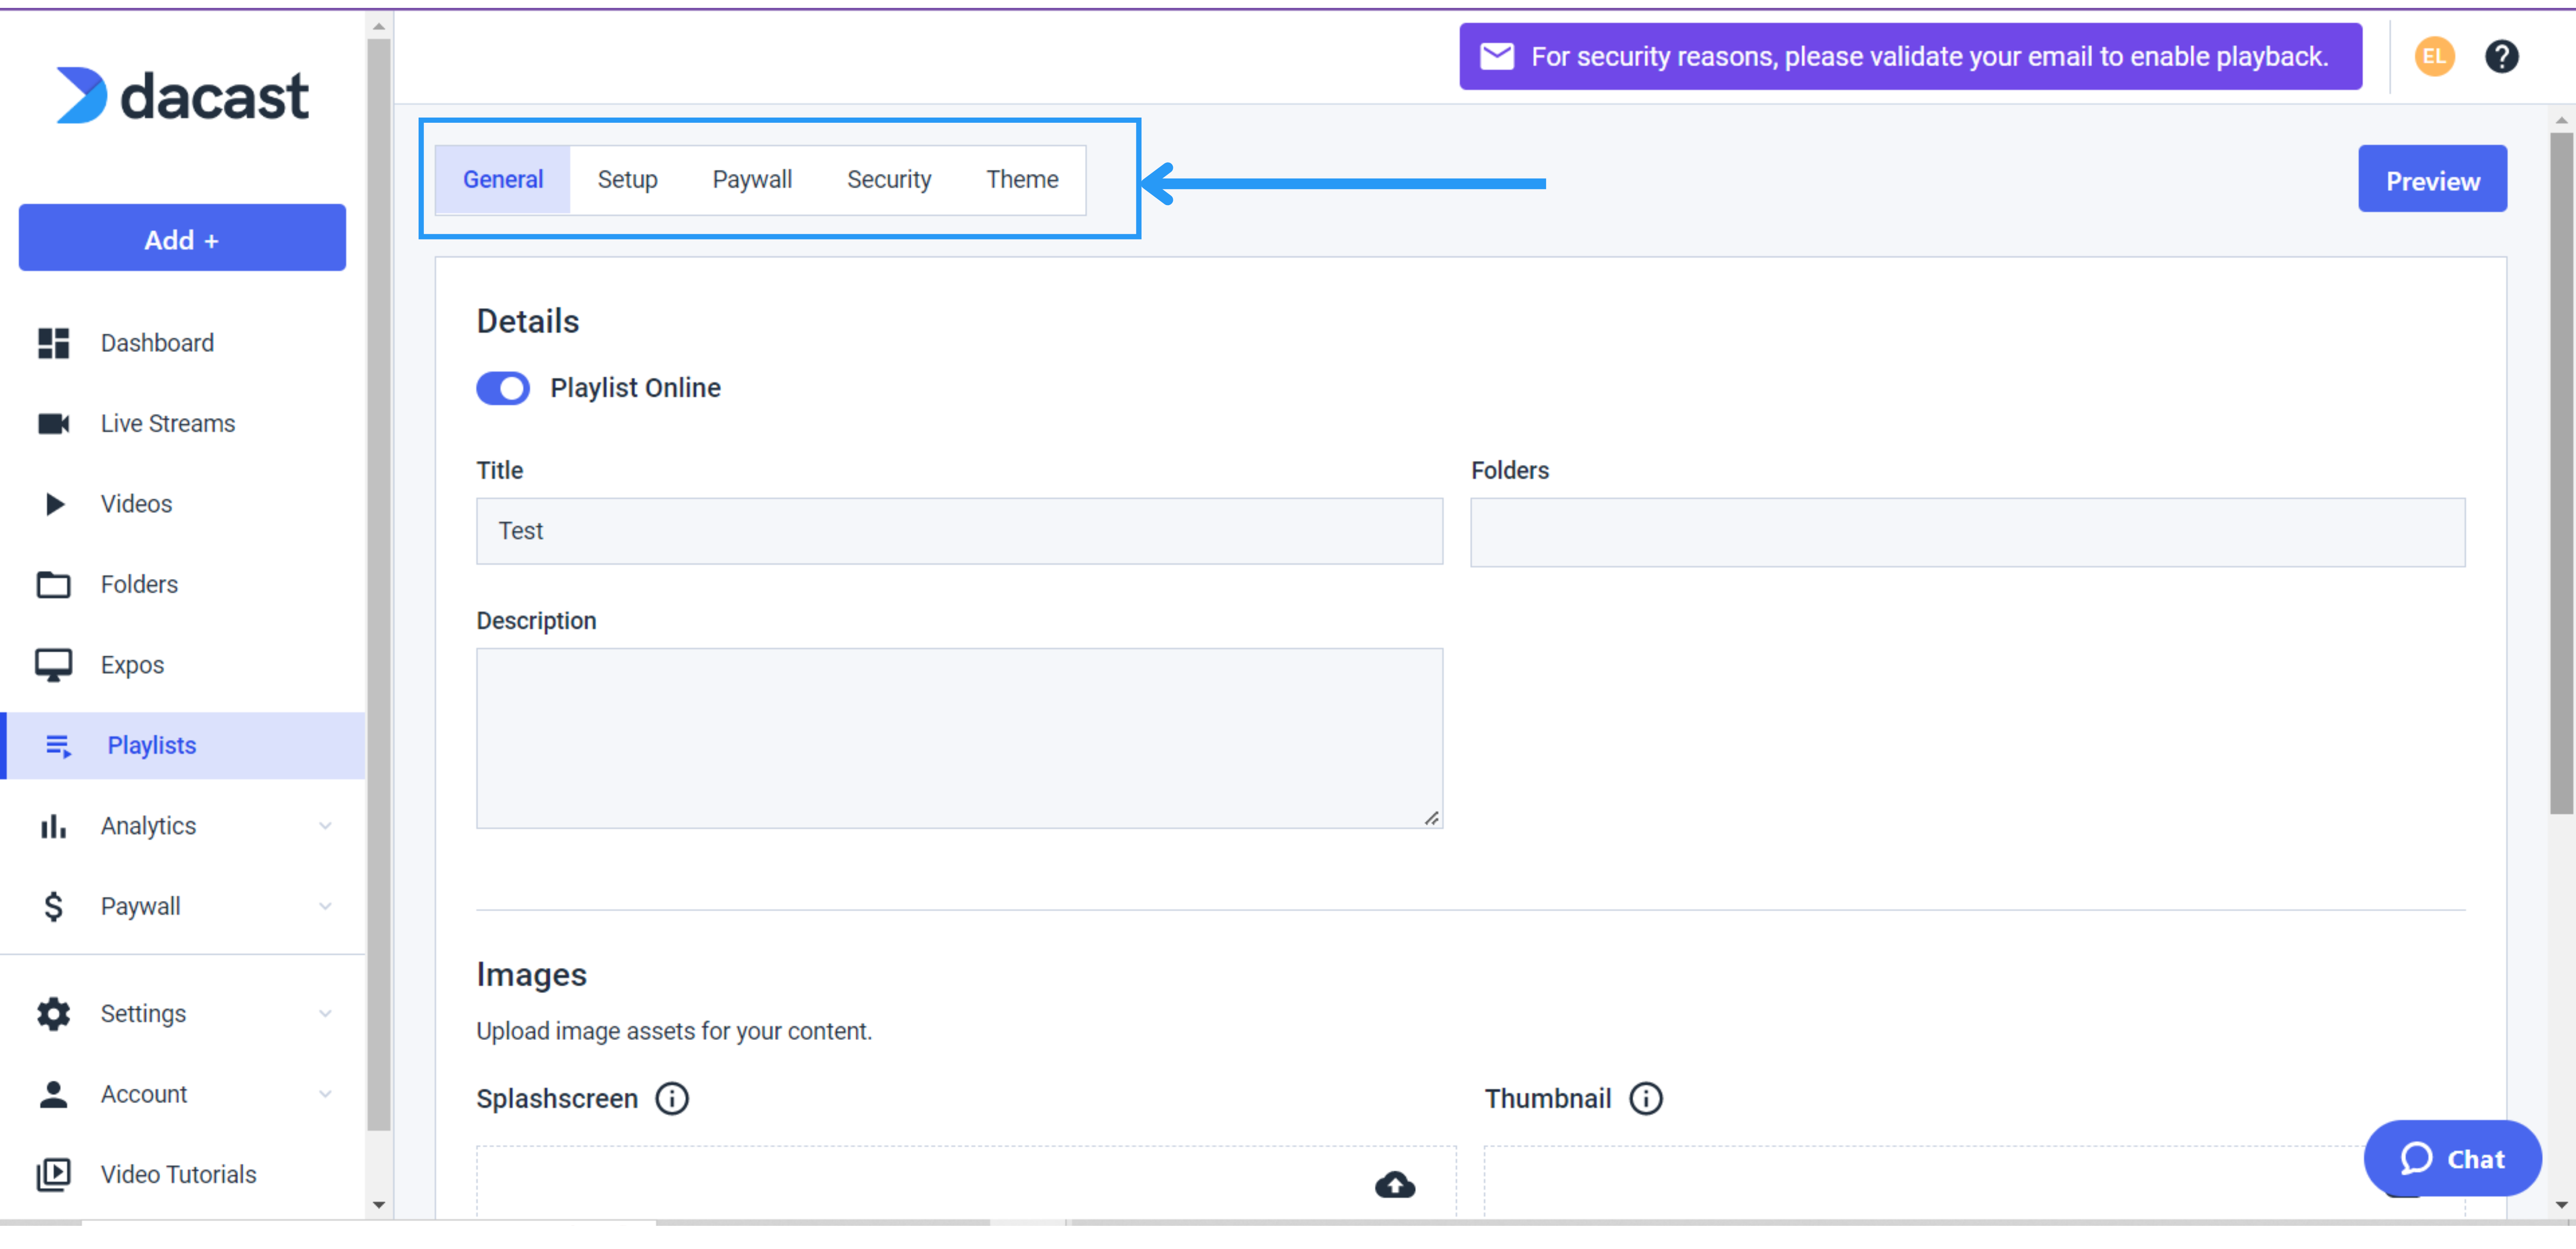
Task: Click the Videos play icon
Action: (55, 504)
